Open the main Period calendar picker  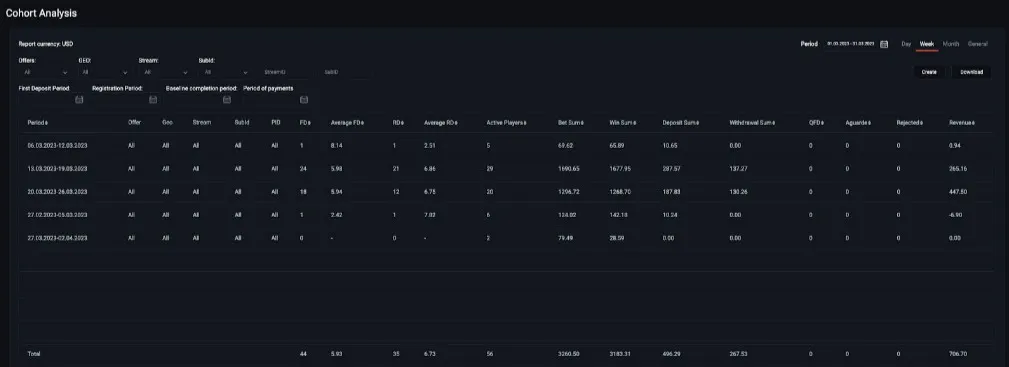884,44
